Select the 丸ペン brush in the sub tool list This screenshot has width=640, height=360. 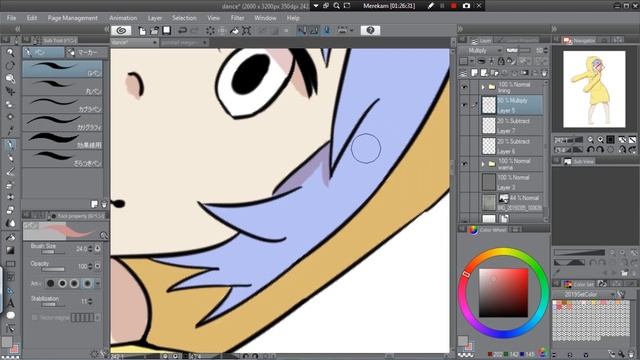click(62, 87)
